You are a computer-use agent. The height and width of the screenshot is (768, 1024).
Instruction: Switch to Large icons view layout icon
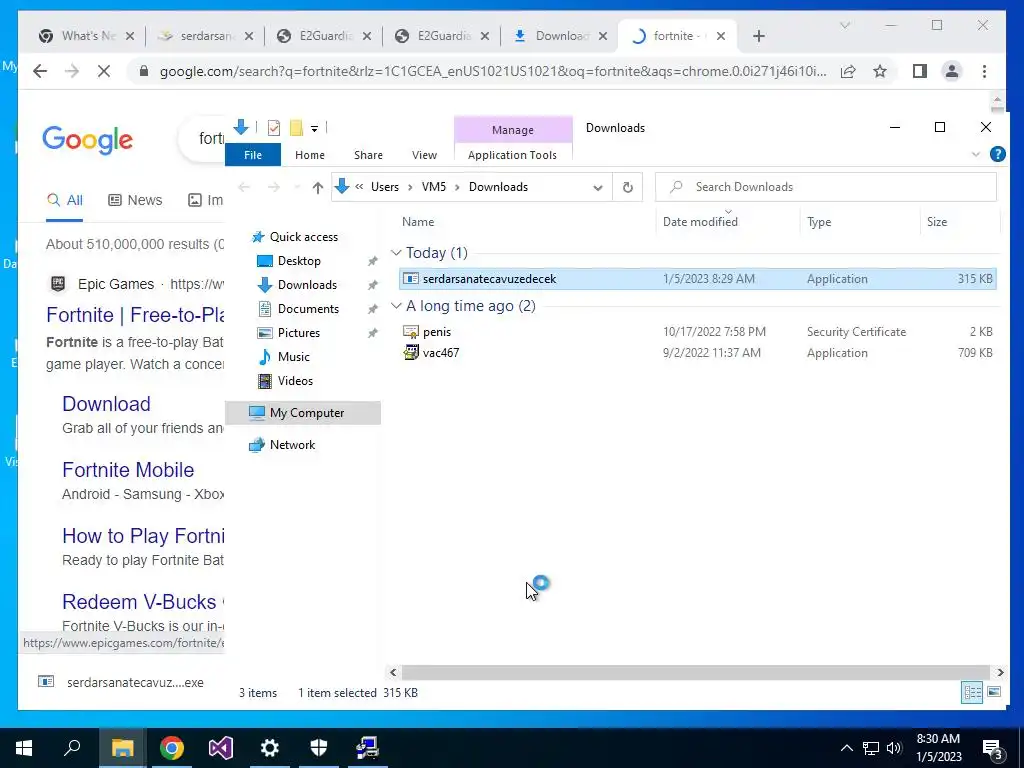[x=994, y=692]
